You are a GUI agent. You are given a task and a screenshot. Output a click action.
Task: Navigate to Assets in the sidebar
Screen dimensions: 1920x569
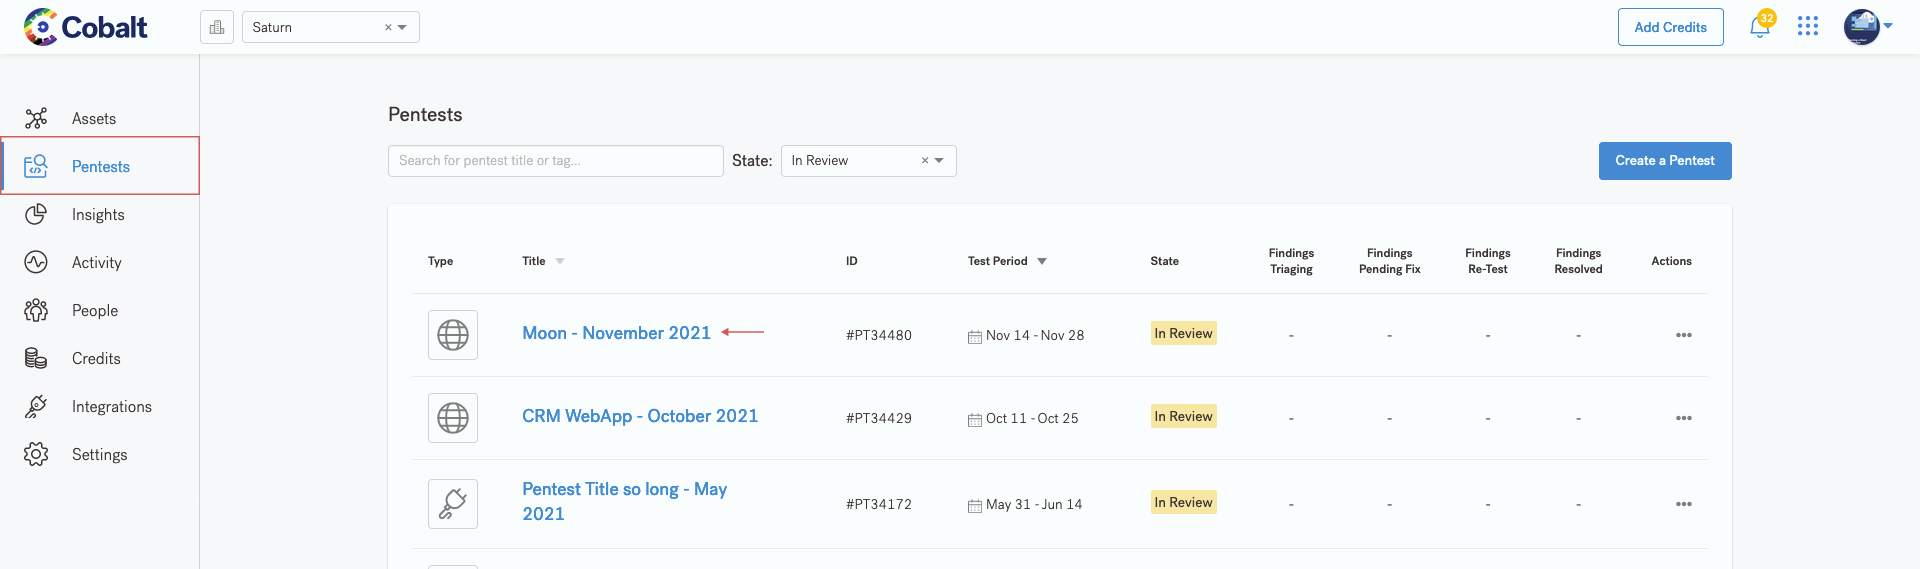click(94, 119)
